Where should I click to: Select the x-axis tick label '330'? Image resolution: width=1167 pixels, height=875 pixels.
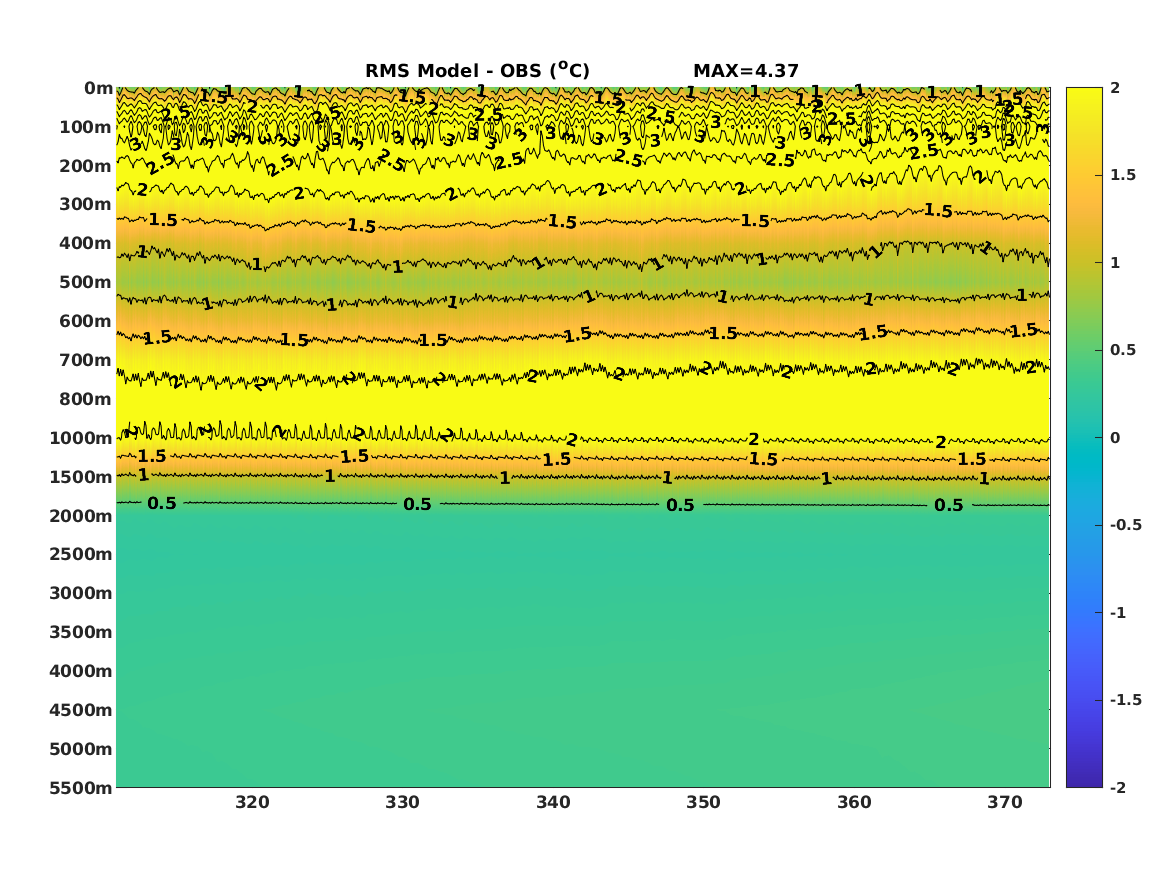click(403, 802)
